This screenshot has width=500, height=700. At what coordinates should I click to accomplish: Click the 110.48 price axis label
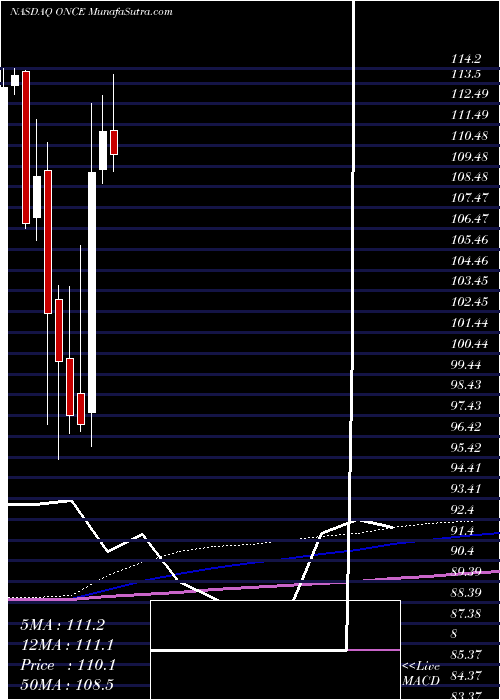[x=469, y=136]
